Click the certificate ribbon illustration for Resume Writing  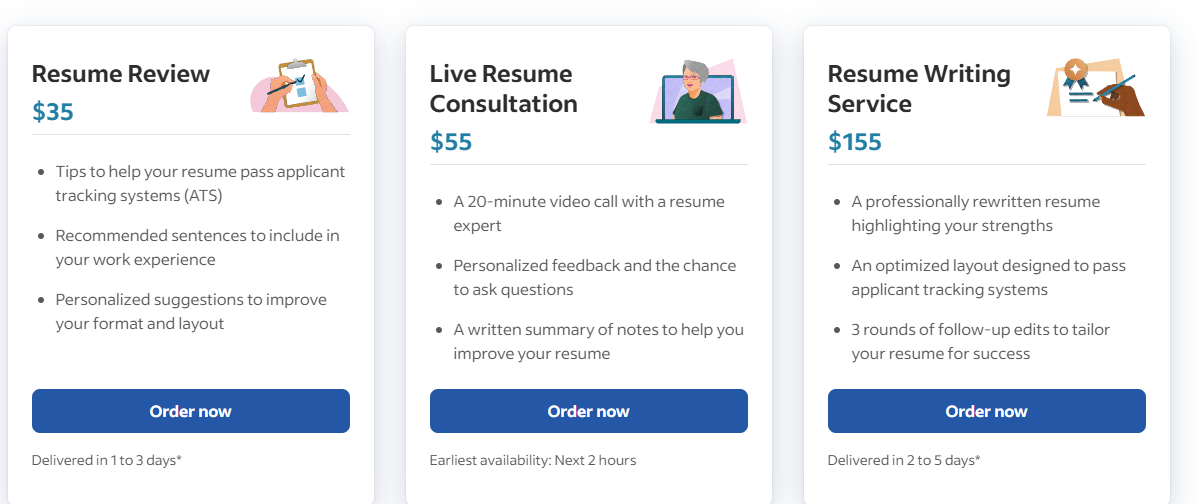pos(1096,86)
